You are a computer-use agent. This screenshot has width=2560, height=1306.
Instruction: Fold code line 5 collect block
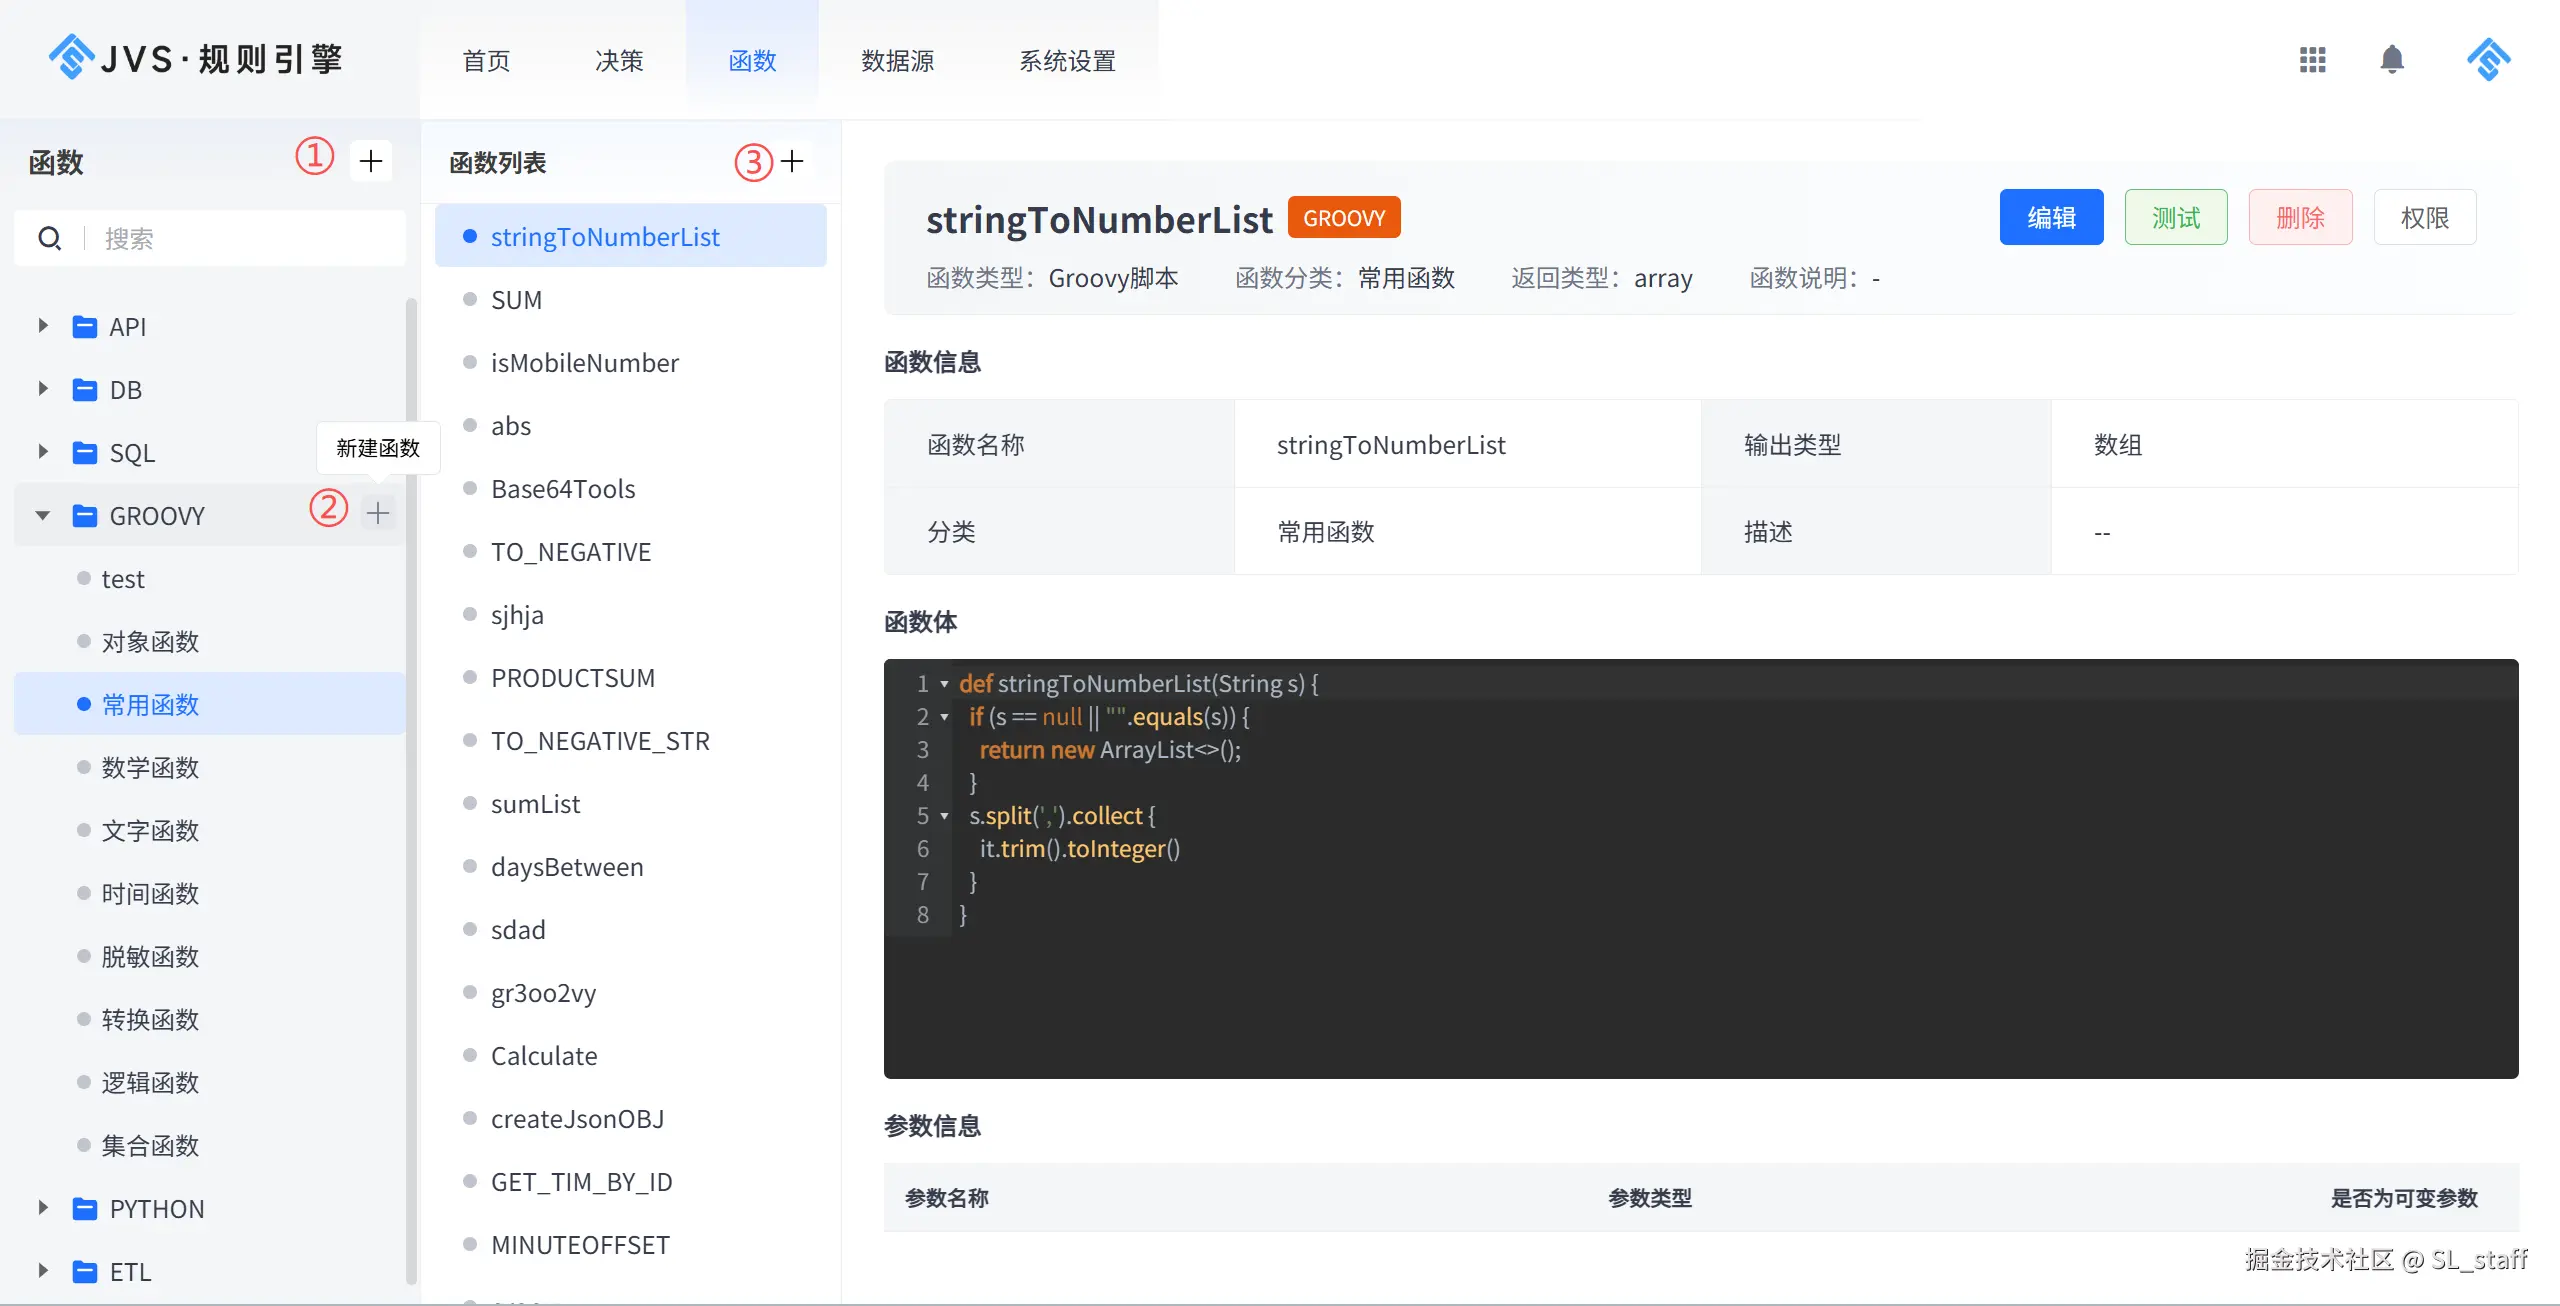click(944, 816)
